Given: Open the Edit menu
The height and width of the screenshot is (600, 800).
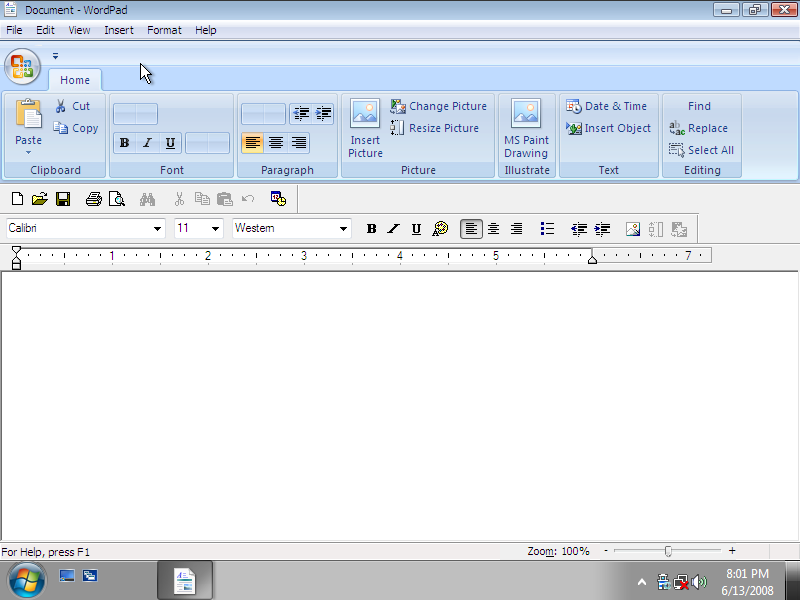Looking at the screenshot, I should click(x=45, y=30).
